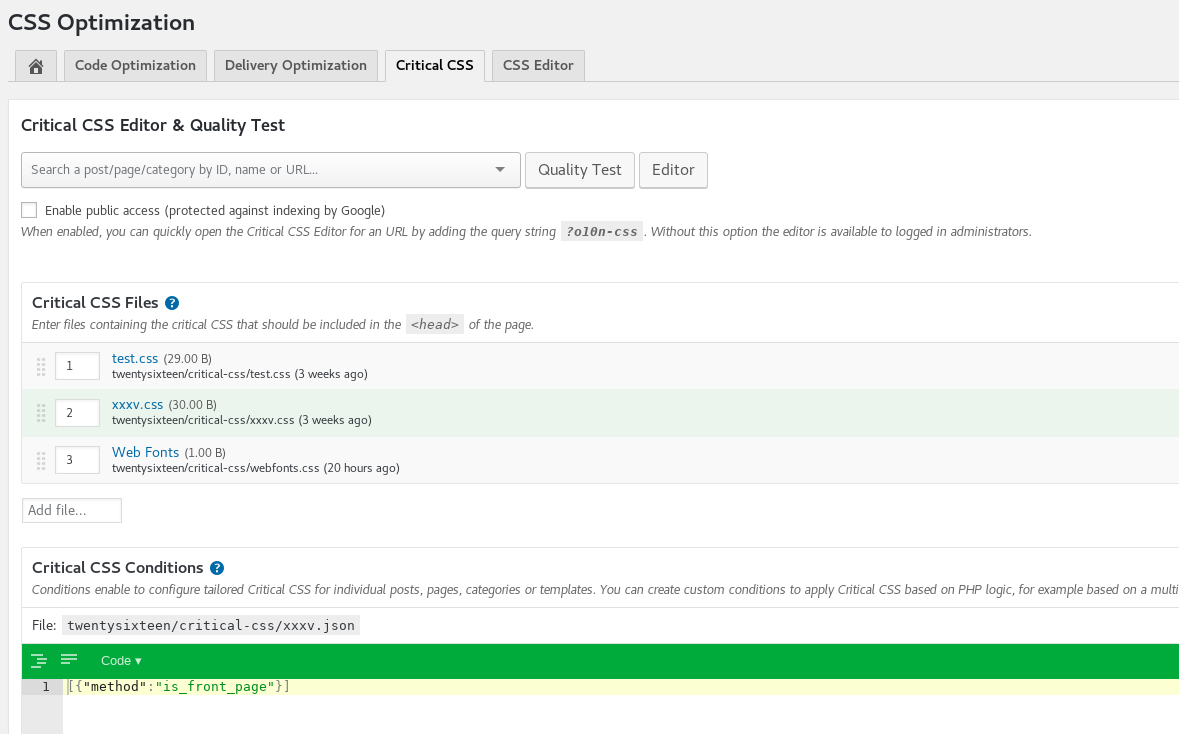The height and width of the screenshot is (734, 1179).
Task: Click the Editor button
Action: tap(673, 170)
